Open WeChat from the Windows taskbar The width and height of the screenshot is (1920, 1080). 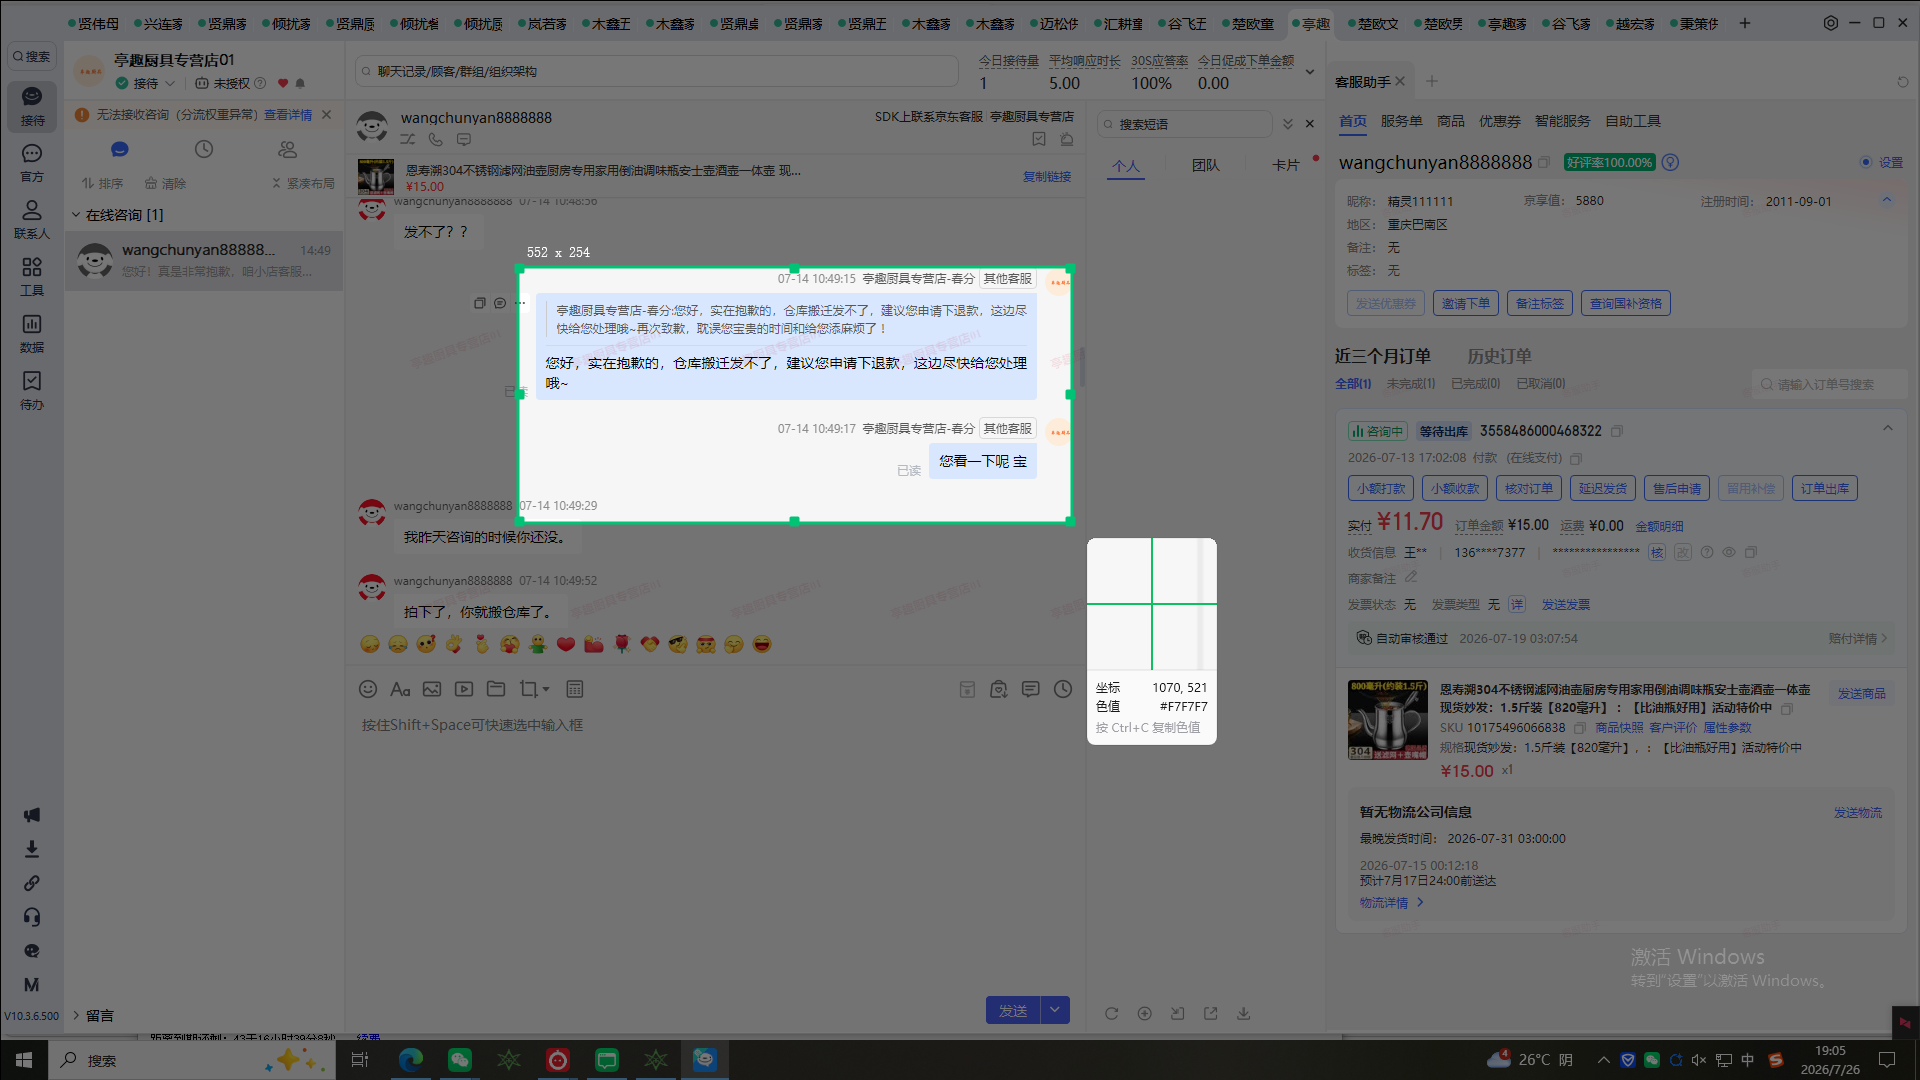click(459, 1060)
